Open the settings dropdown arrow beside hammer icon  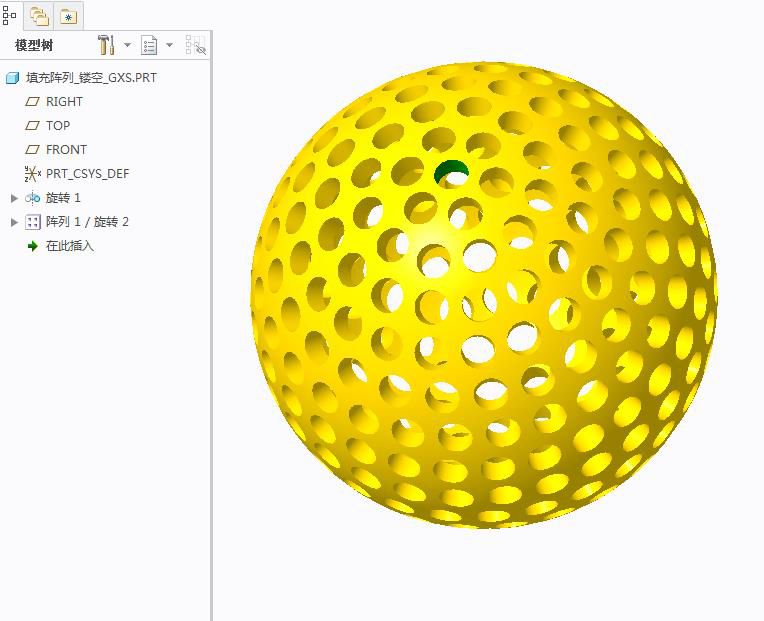click(128, 46)
